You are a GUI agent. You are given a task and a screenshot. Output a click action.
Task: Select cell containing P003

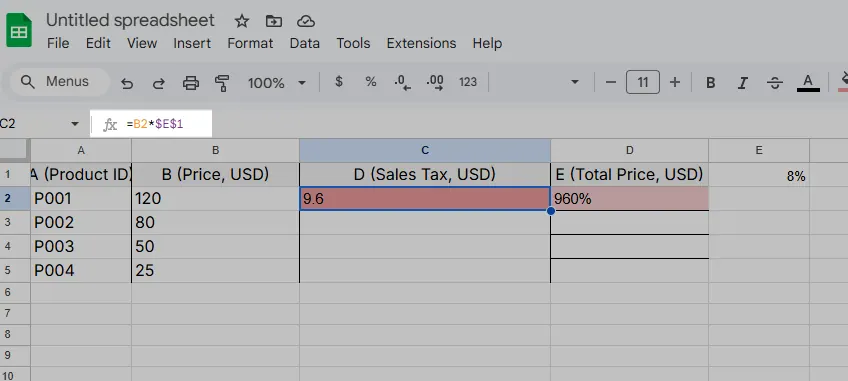(81, 246)
